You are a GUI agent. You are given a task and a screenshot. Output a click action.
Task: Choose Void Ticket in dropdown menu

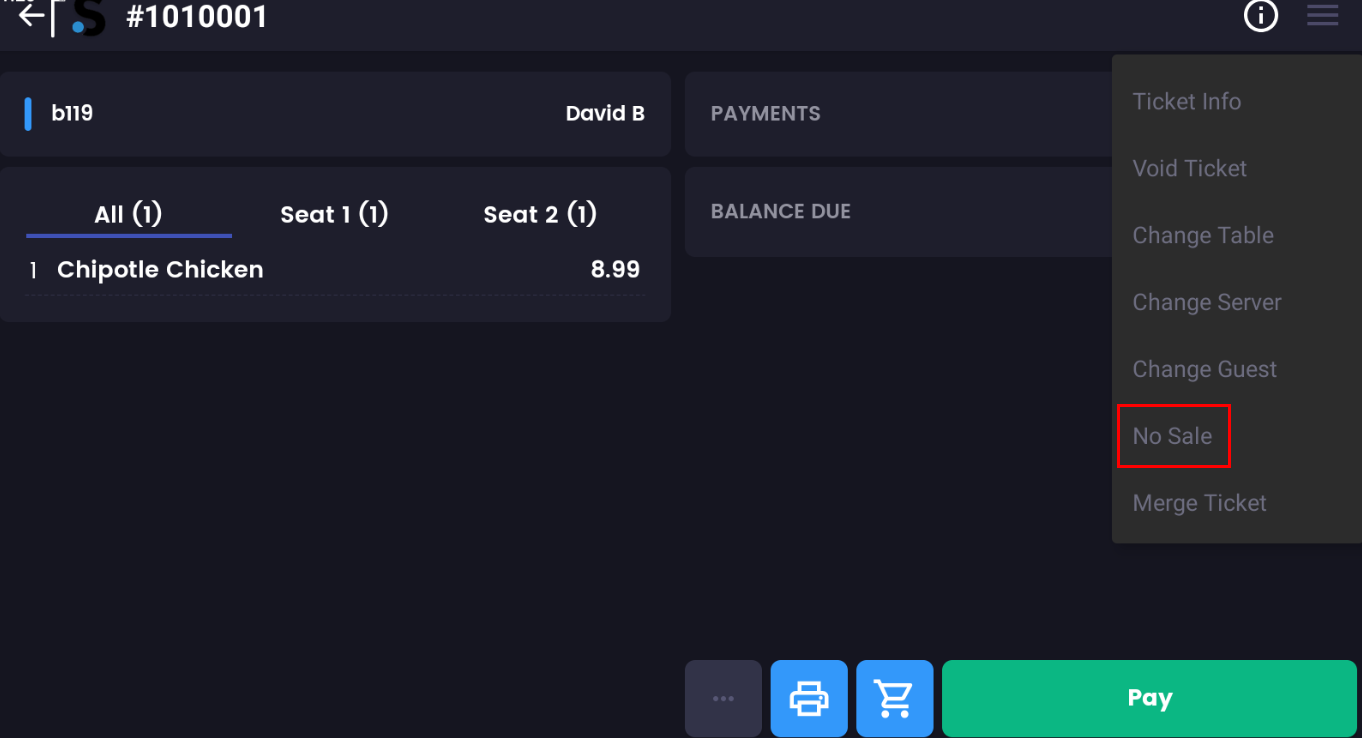(x=1189, y=169)
